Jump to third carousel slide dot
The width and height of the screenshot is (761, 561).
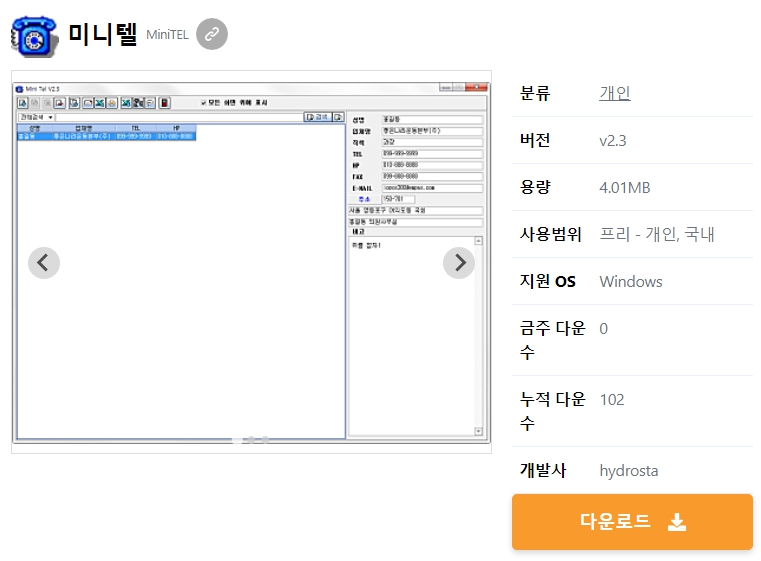point(265,440)
